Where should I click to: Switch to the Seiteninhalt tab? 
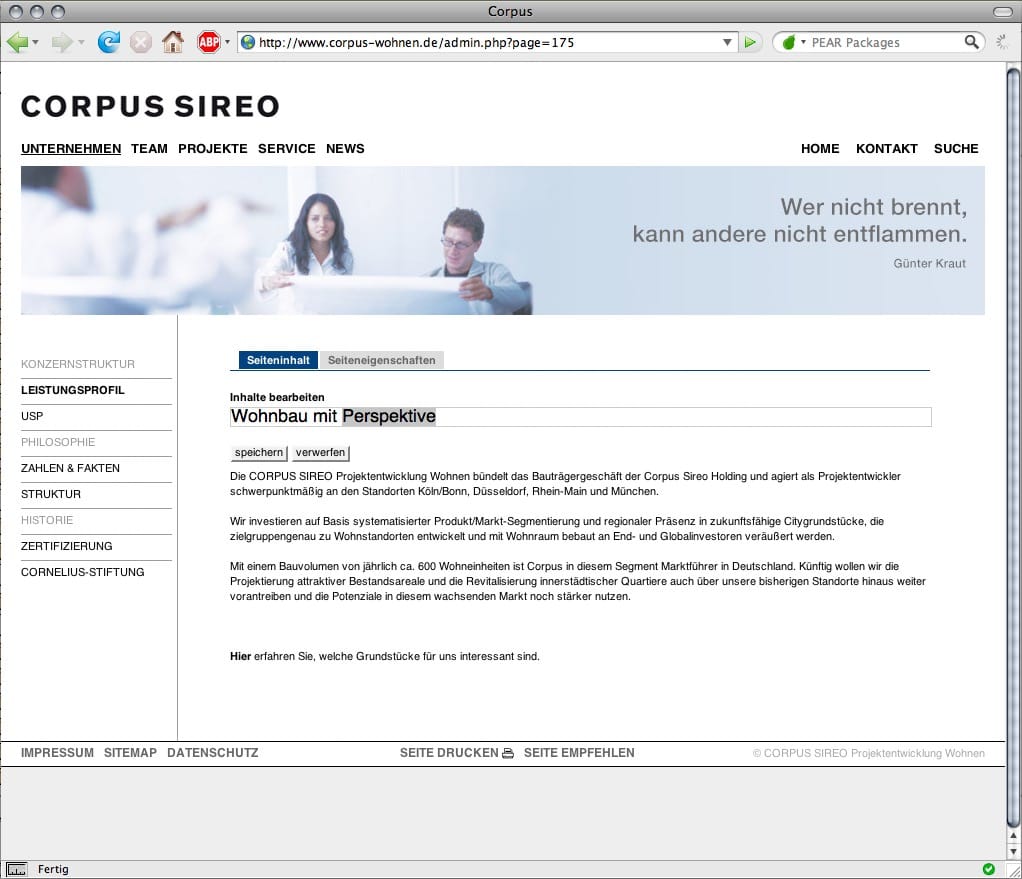pos(278,360)
